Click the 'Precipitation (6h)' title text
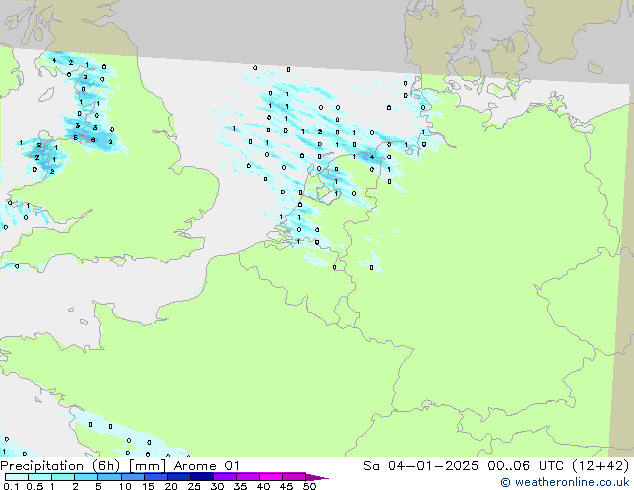 60,466
